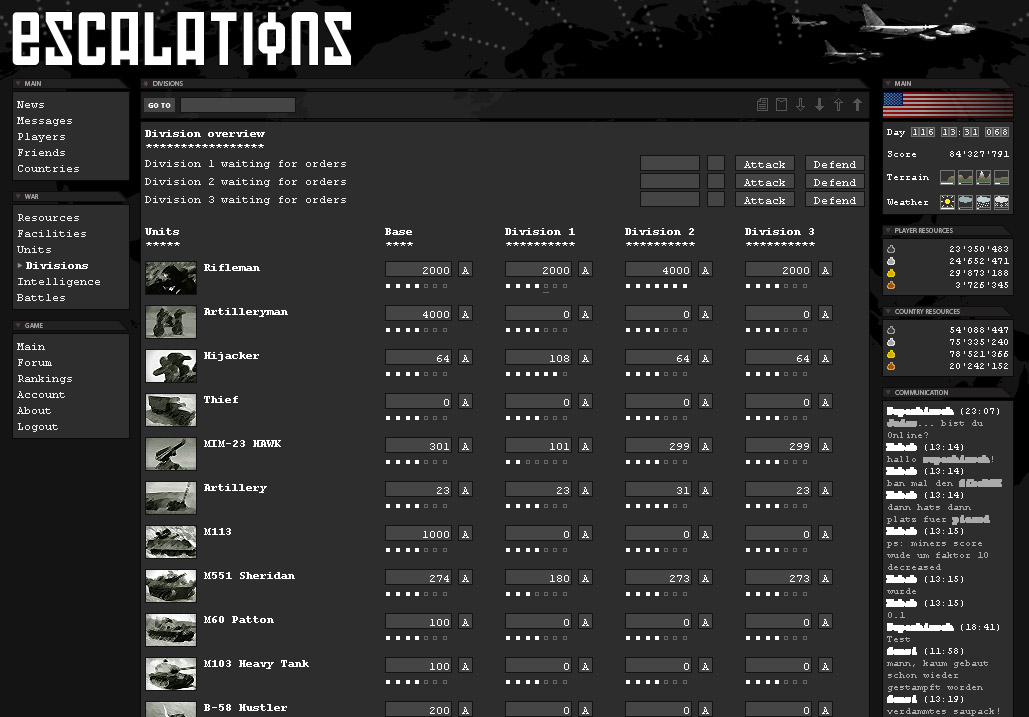Select the sunny weather icon

(947, 202)
